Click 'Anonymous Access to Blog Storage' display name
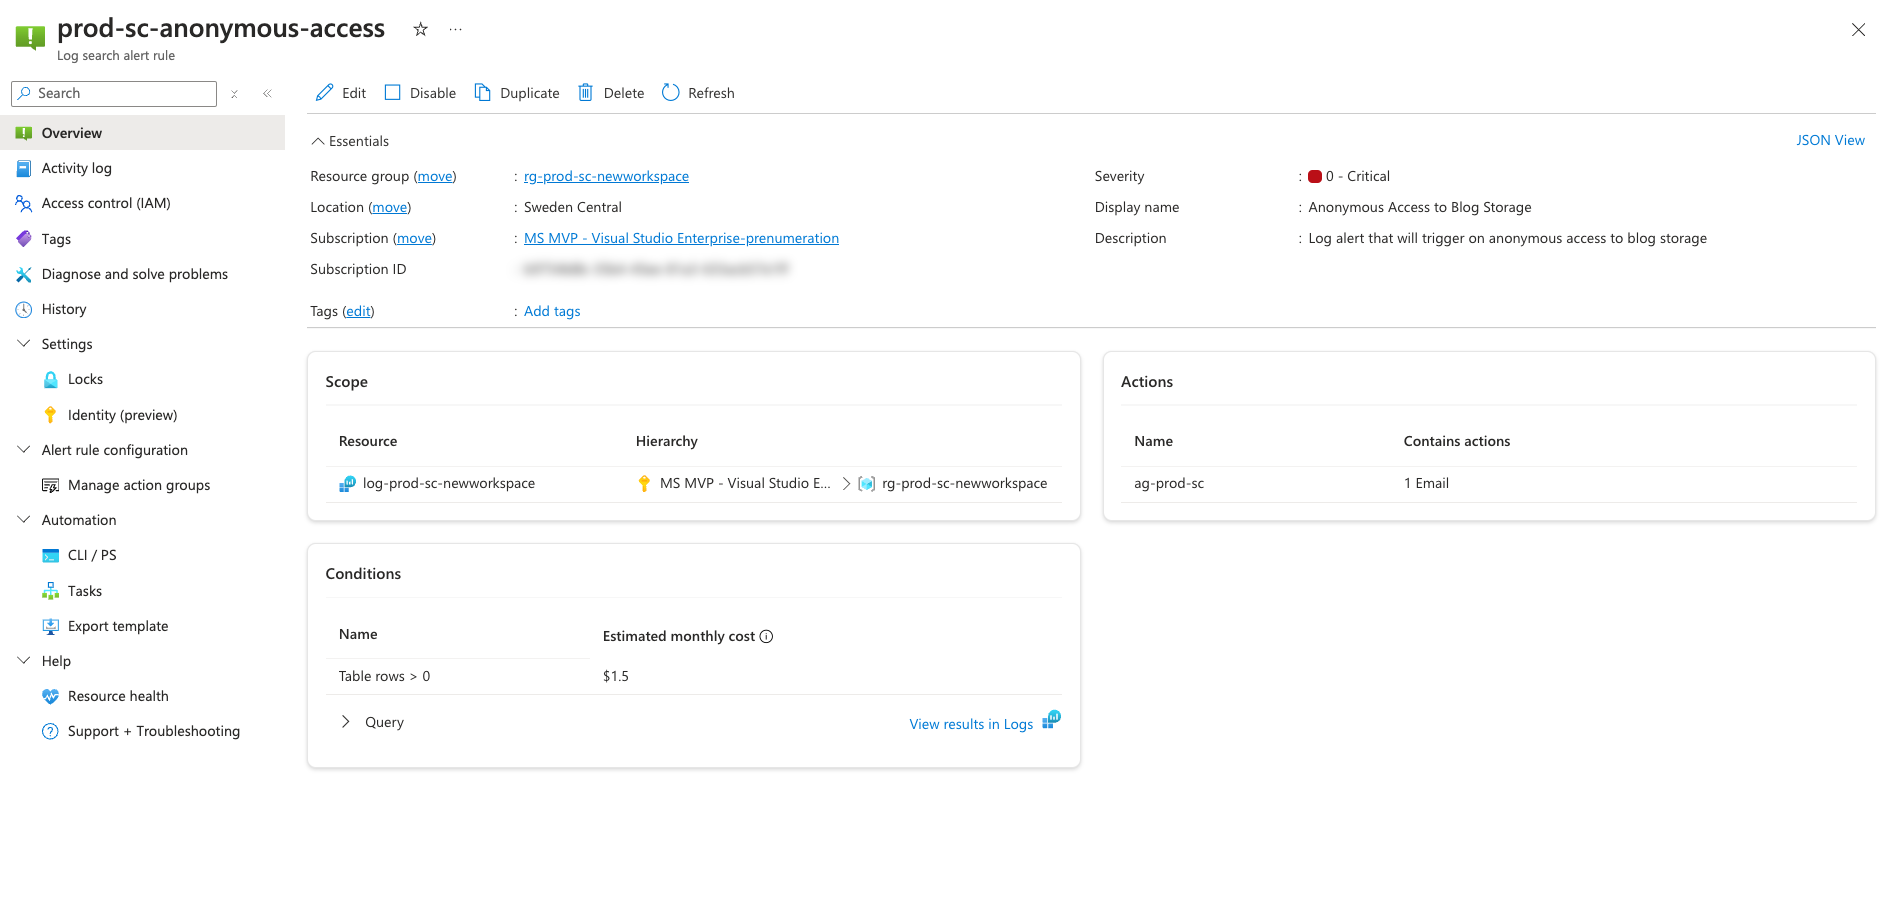1886x918 pixels. point(1420,207)
